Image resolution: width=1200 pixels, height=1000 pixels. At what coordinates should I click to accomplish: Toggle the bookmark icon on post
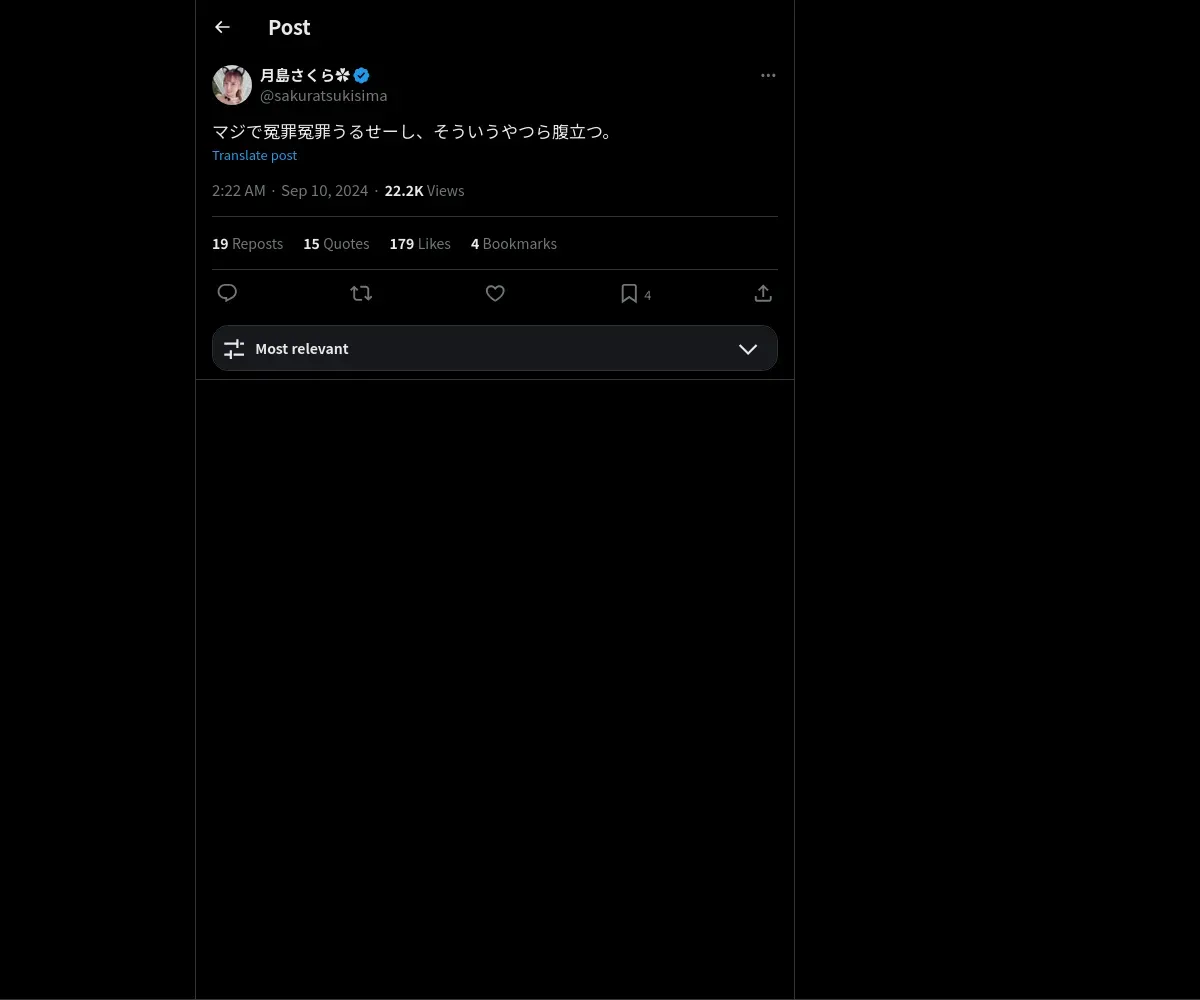pos(629,293)
